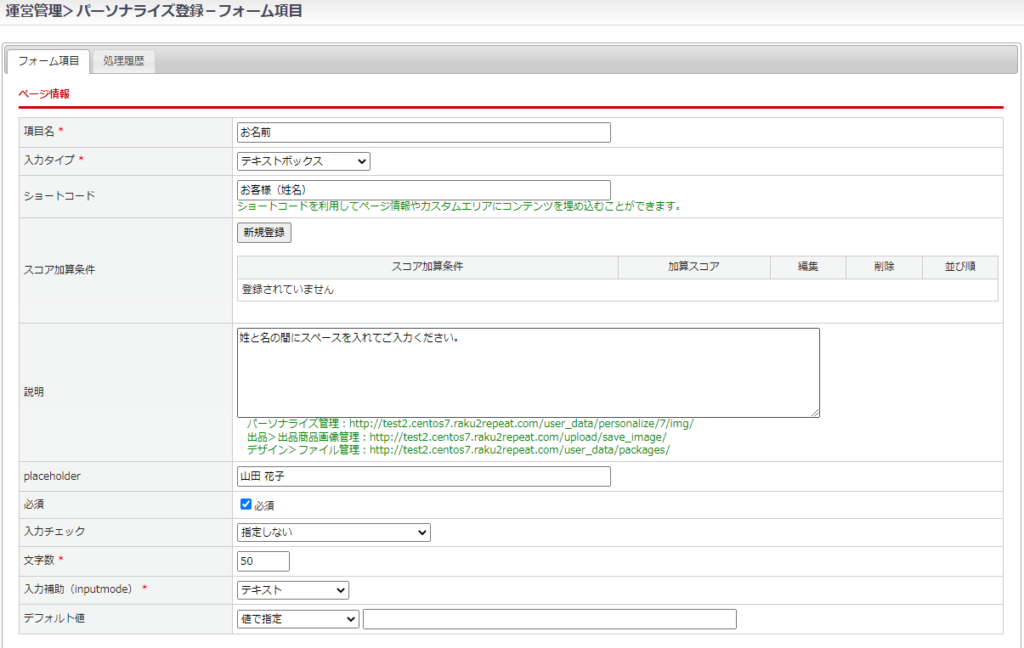This screenshot has height=648, width=1024.
Task: Expand the デフォルト値 値で指定 dropdown
Action: (297, 619)
